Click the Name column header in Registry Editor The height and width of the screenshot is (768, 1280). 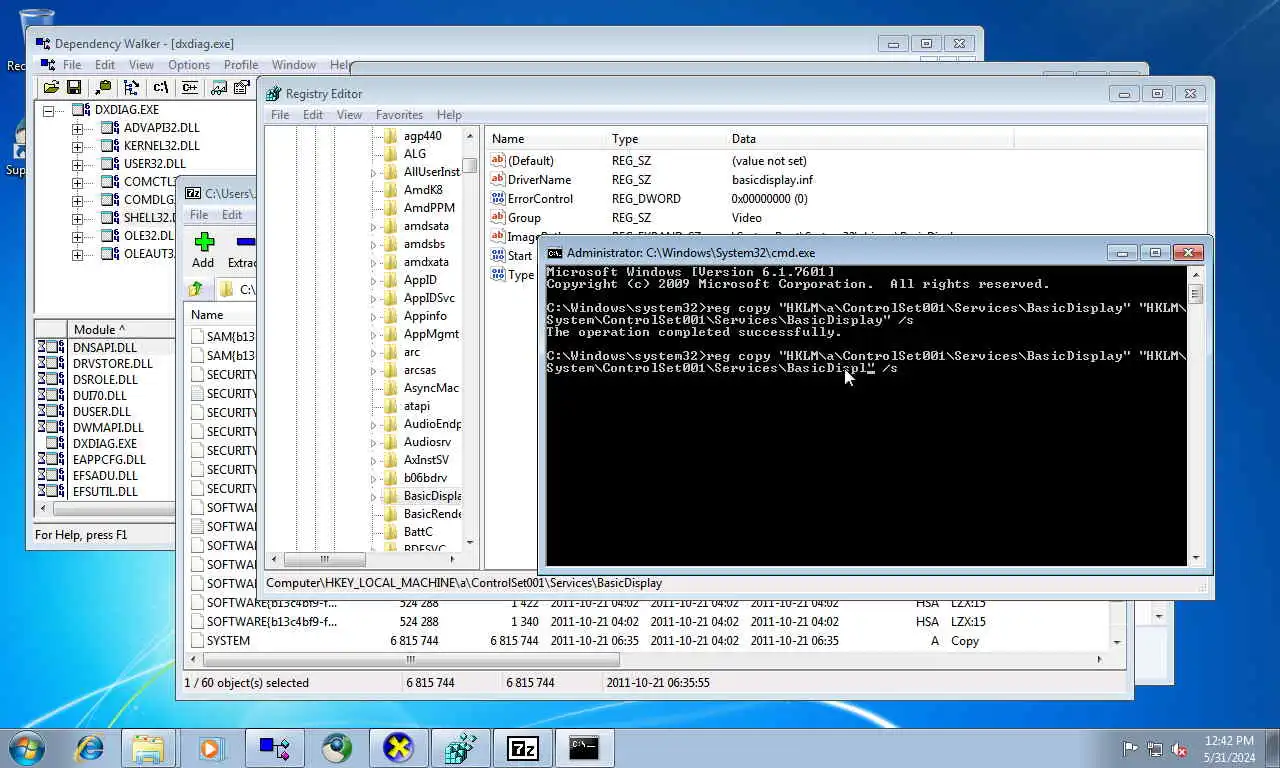click(546, 139)
